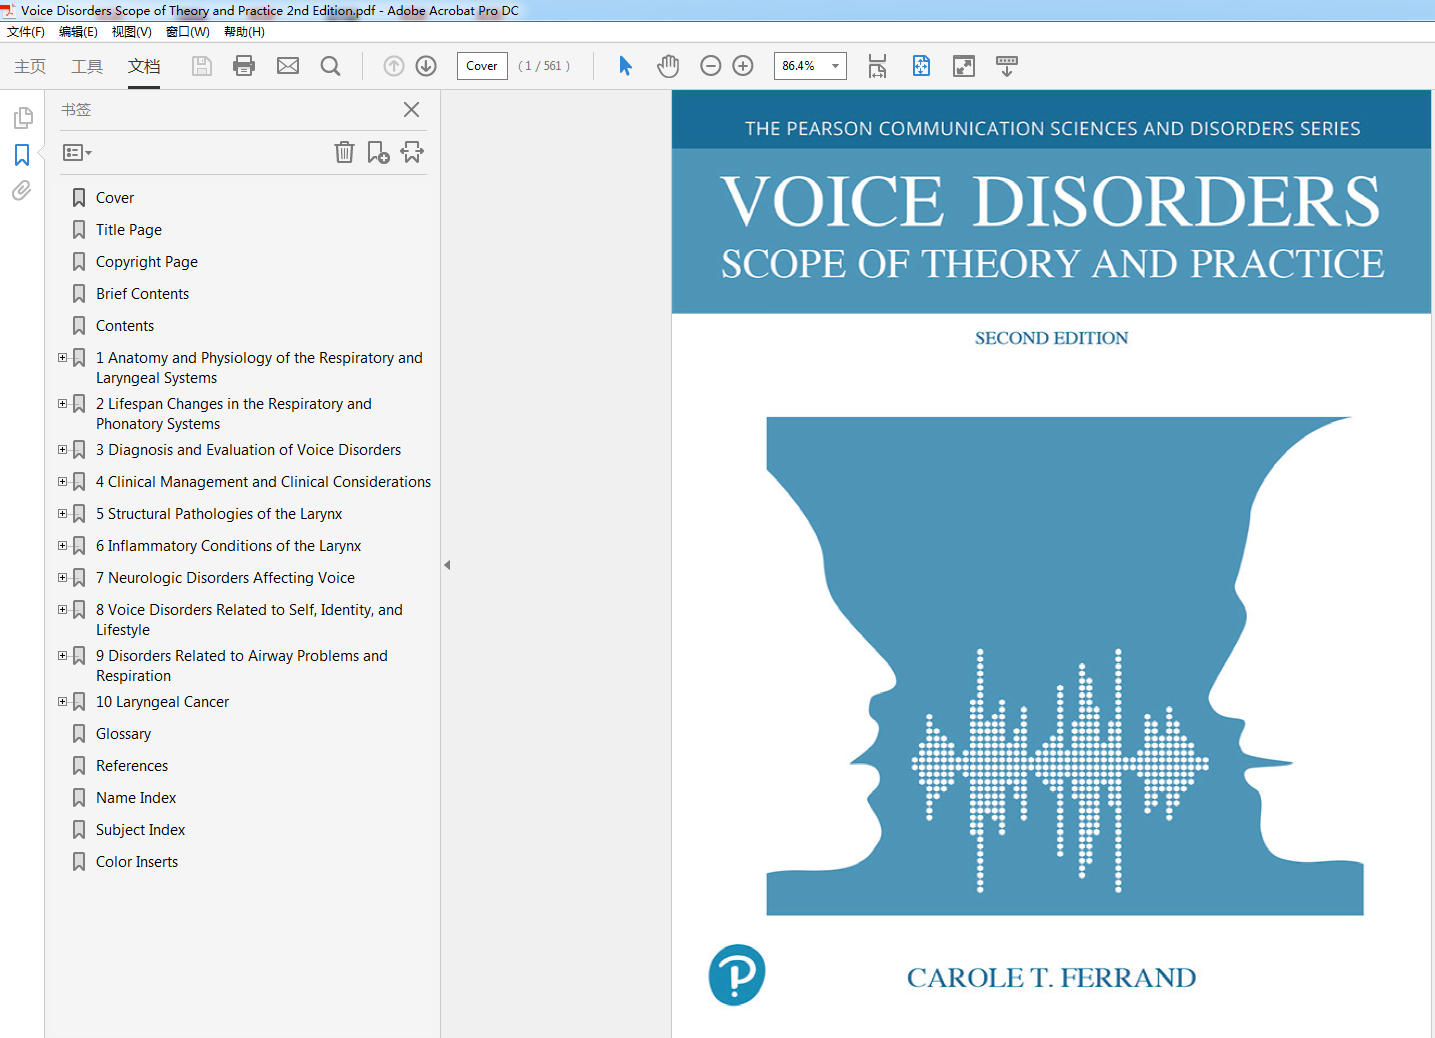
Task: Expand chapter 2 Lifespan Changes bookmark
Action: [63, 404]
